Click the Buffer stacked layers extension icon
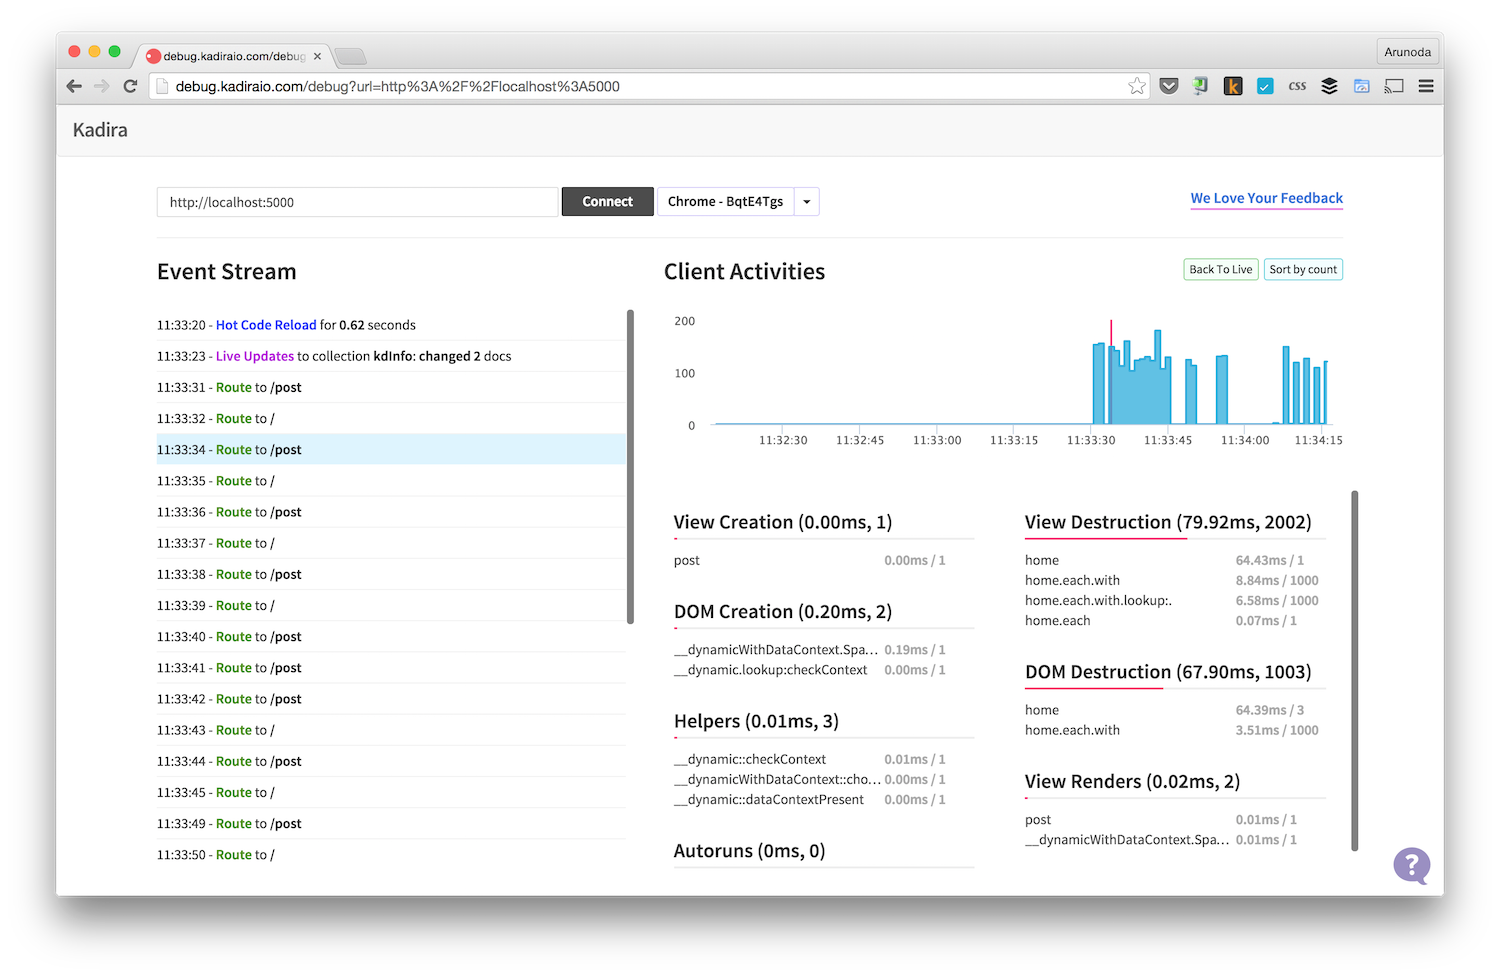The height and width of the screenshot is (976, 1500). pyautogui.click(x=1329, y=86)
